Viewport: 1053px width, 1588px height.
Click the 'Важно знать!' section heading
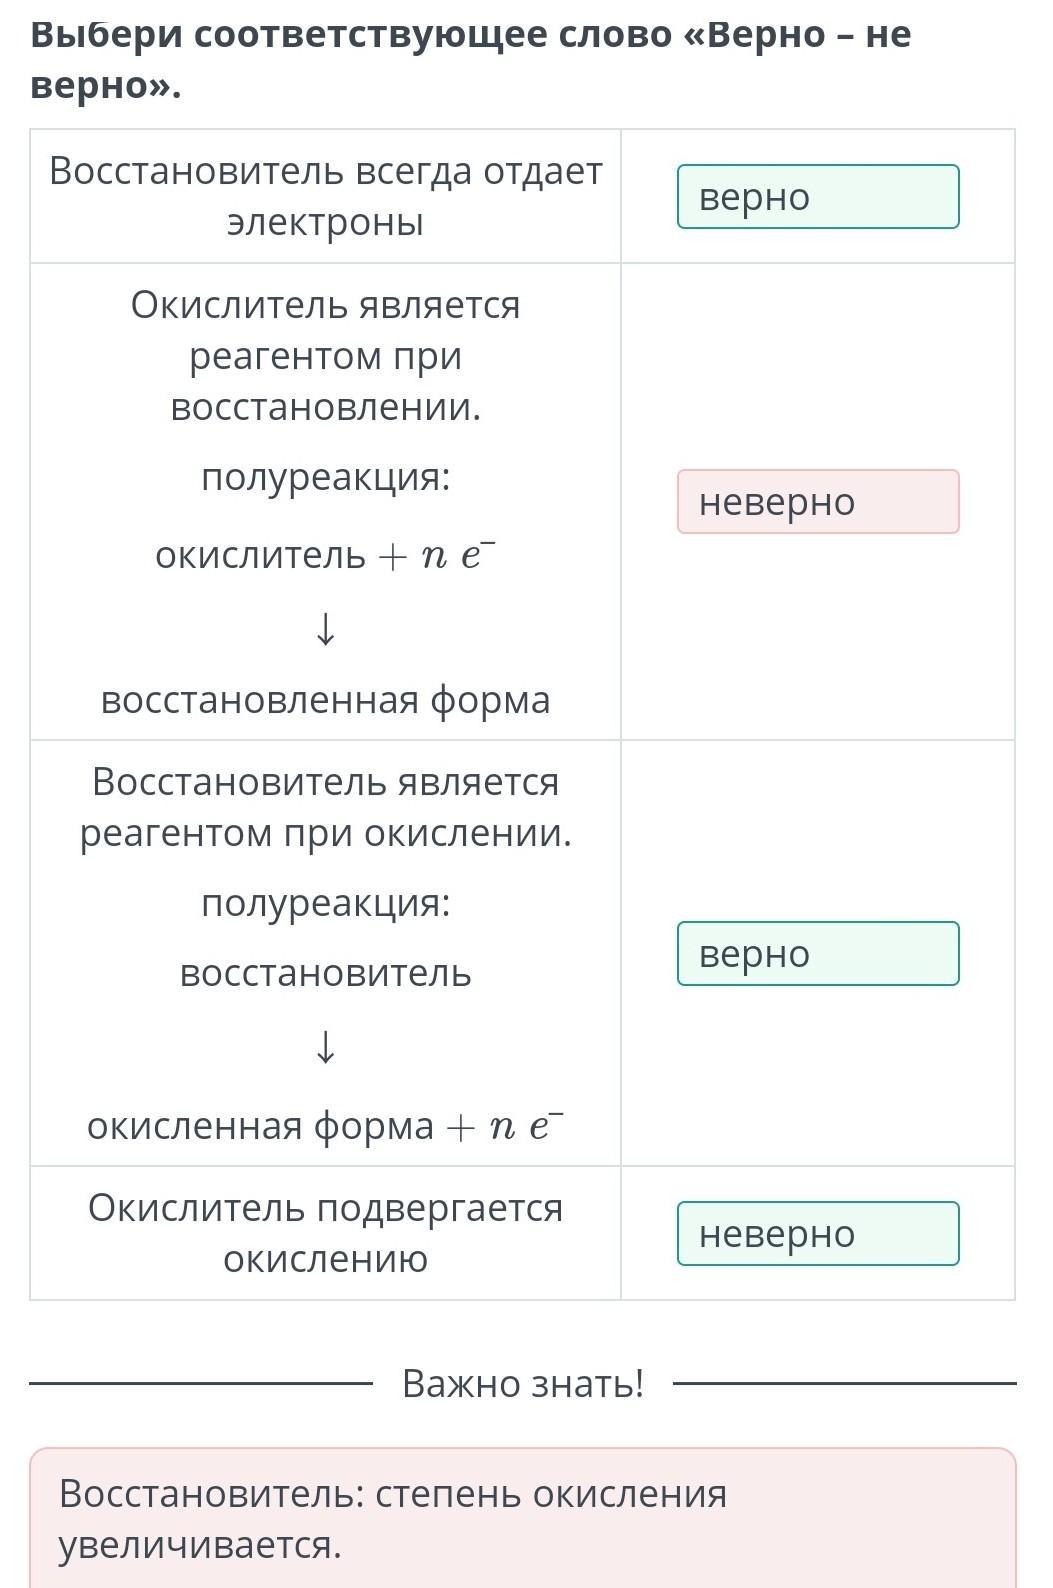click(x=523, y=1384)
